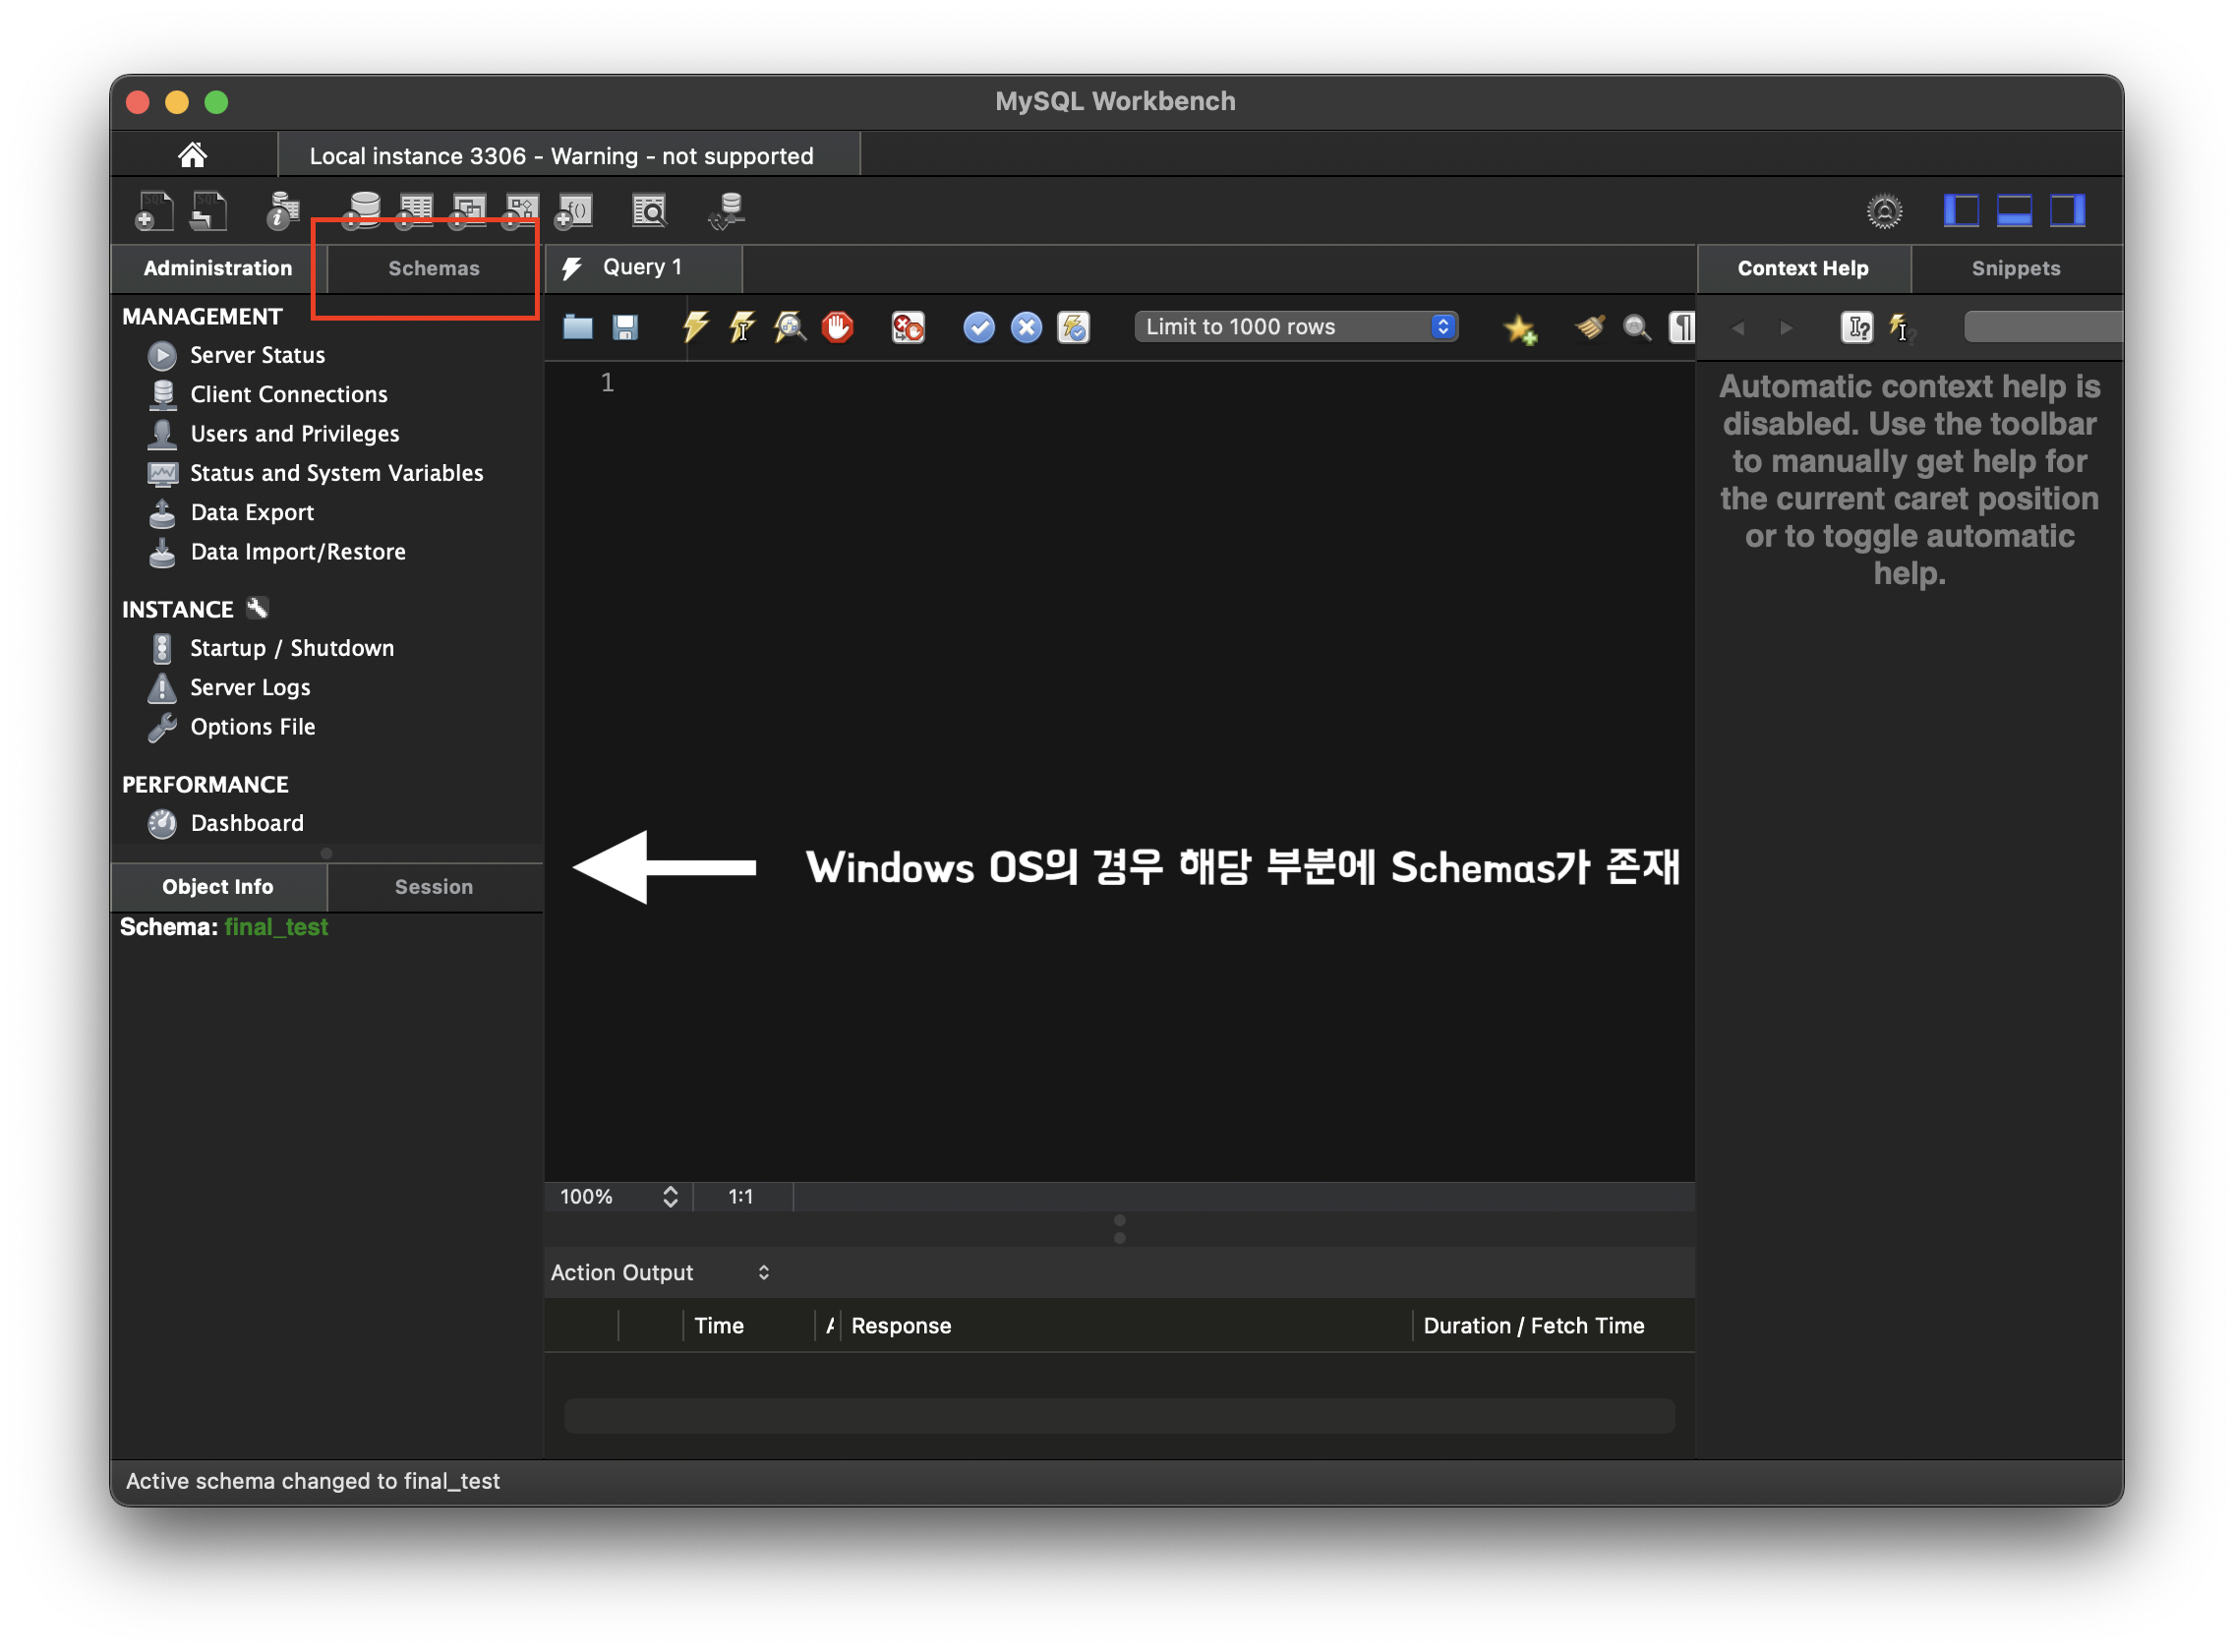
Task: Create new function with f() icon
Action: [x=574, y=211]
